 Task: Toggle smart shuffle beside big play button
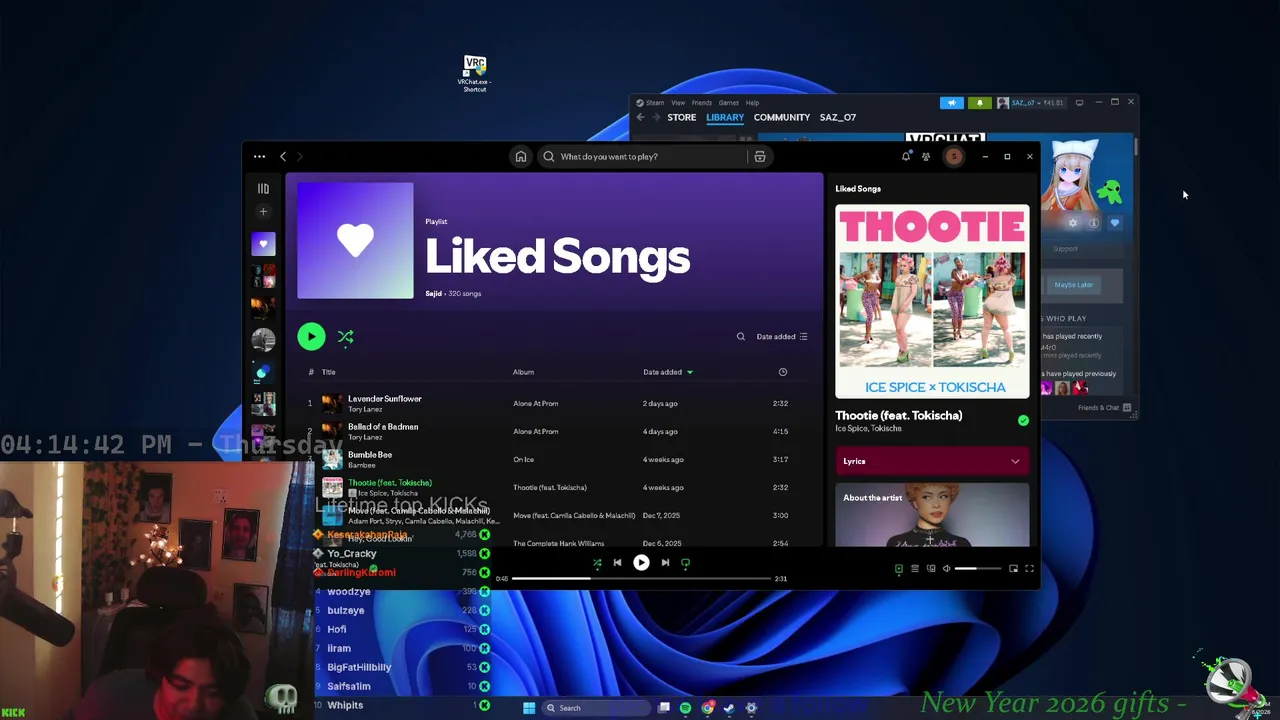point(345,337)
